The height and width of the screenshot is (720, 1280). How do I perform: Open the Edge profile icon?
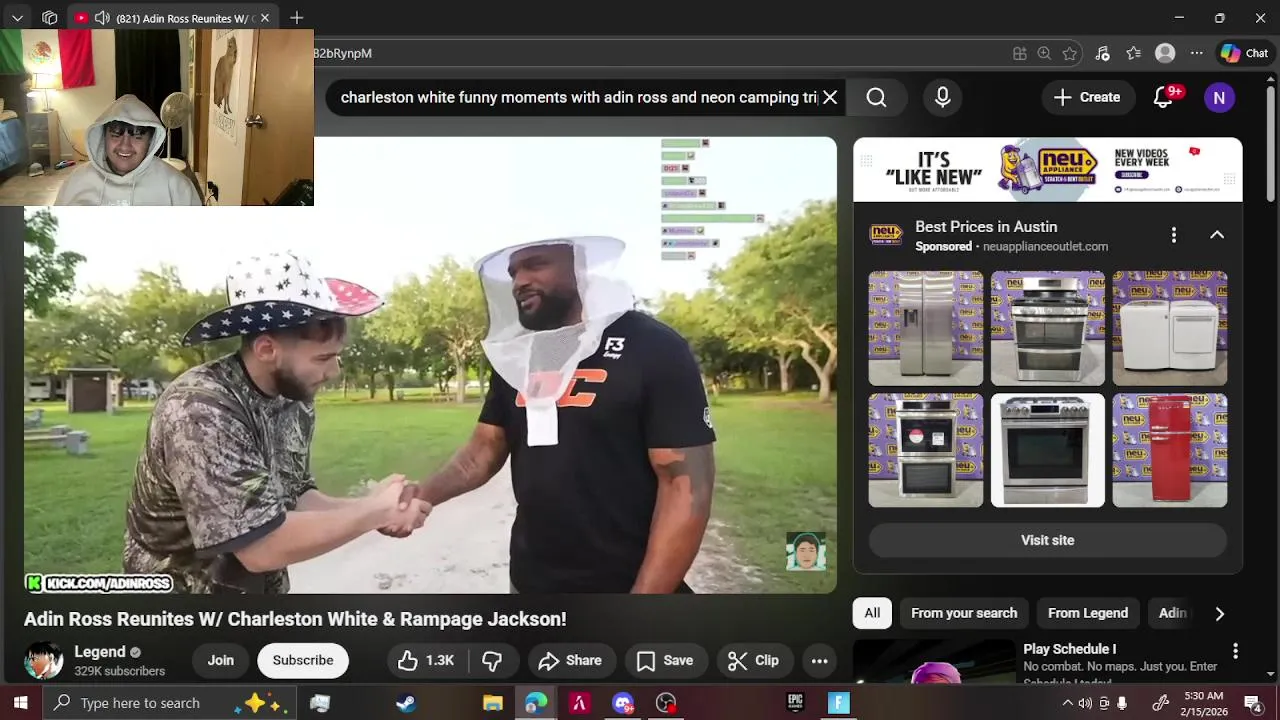click(x=1165, y=53)
